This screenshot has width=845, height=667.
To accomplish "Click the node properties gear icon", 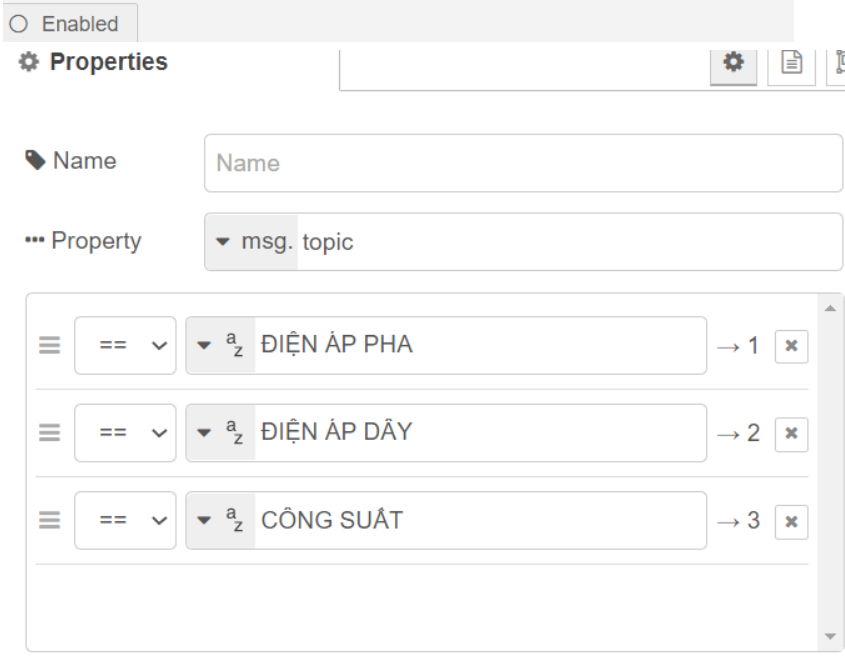I will [x=734, y=62].
